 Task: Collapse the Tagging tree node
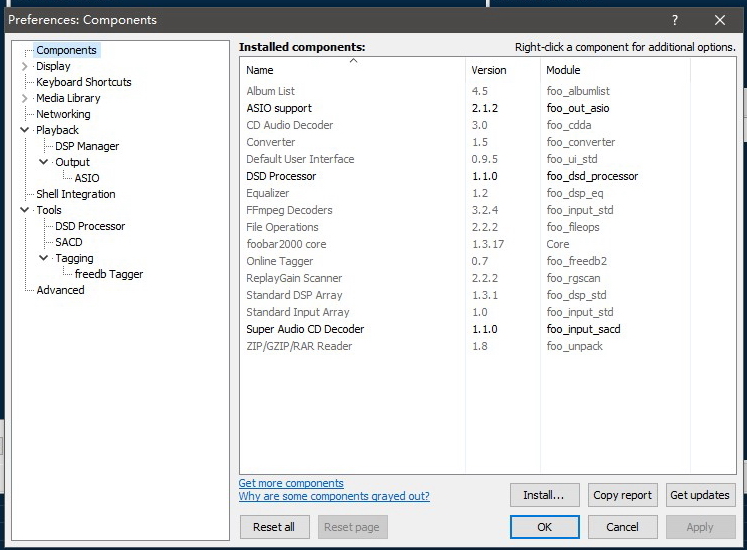[44, 258]
